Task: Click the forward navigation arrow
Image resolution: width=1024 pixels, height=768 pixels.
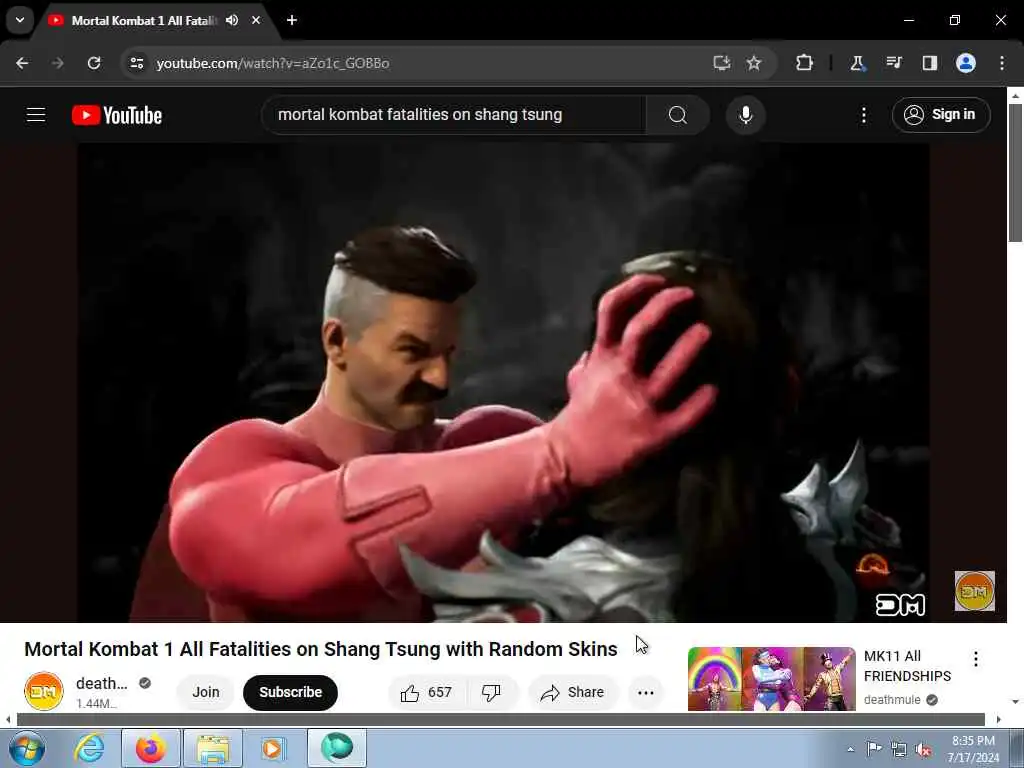Action: click(57, 63)
